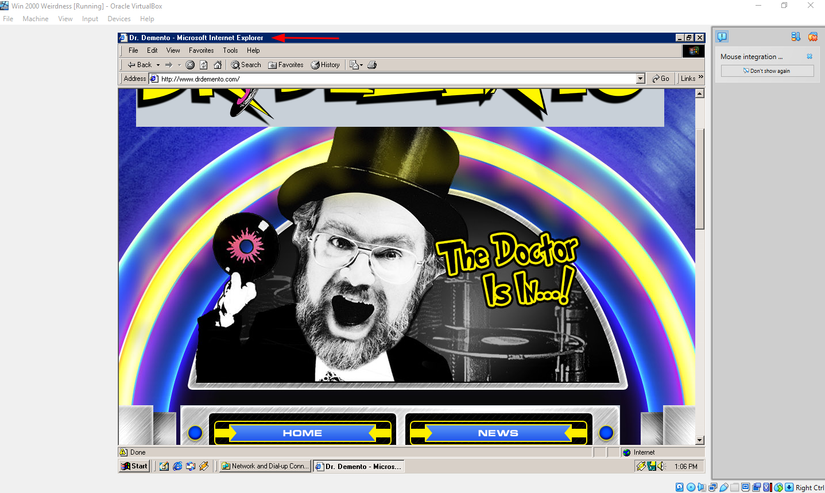Open the View menu in Internet Explorer

pyautogui.click(x=173, y=51)
